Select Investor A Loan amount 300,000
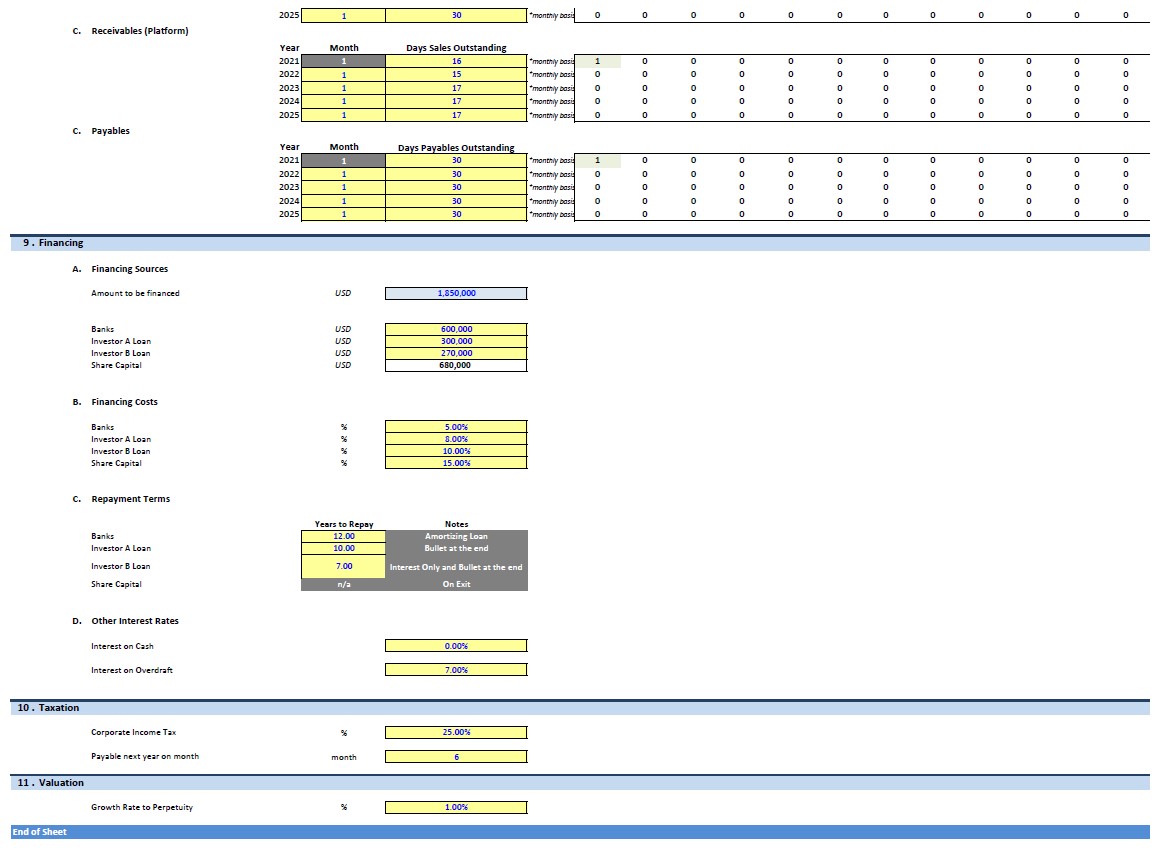 click(x=456, y=341)
